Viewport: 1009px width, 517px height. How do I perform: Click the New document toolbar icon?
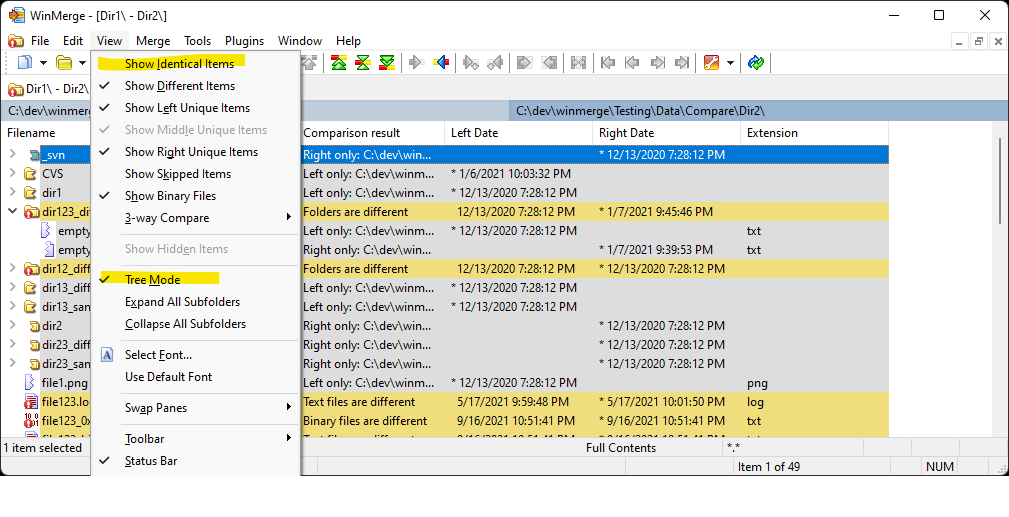click(x=25, y=62)
